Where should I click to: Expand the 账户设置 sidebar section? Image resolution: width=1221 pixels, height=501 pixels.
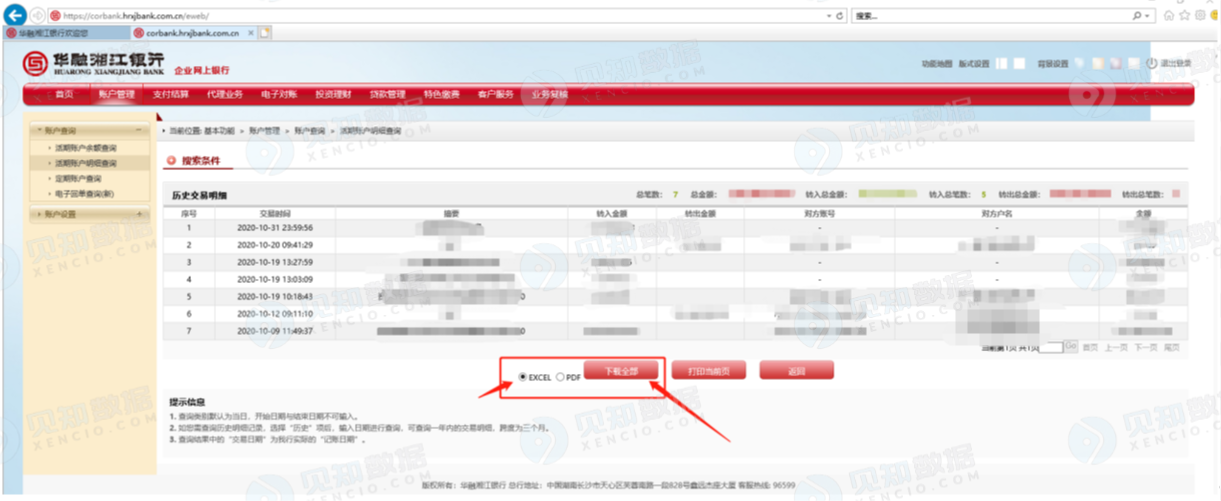tap(137, 214)
